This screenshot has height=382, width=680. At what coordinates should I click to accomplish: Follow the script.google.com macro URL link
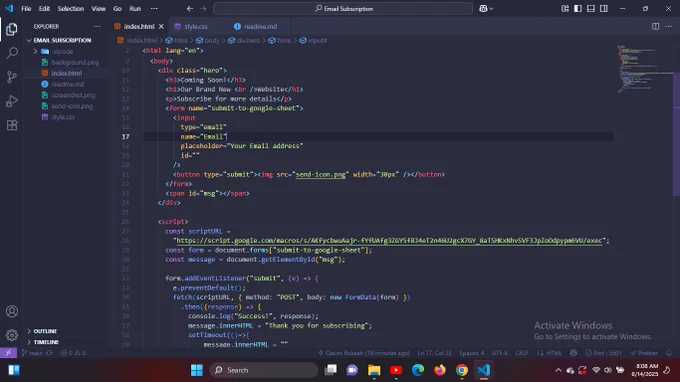pyautogui.click(x=389, y=241)
